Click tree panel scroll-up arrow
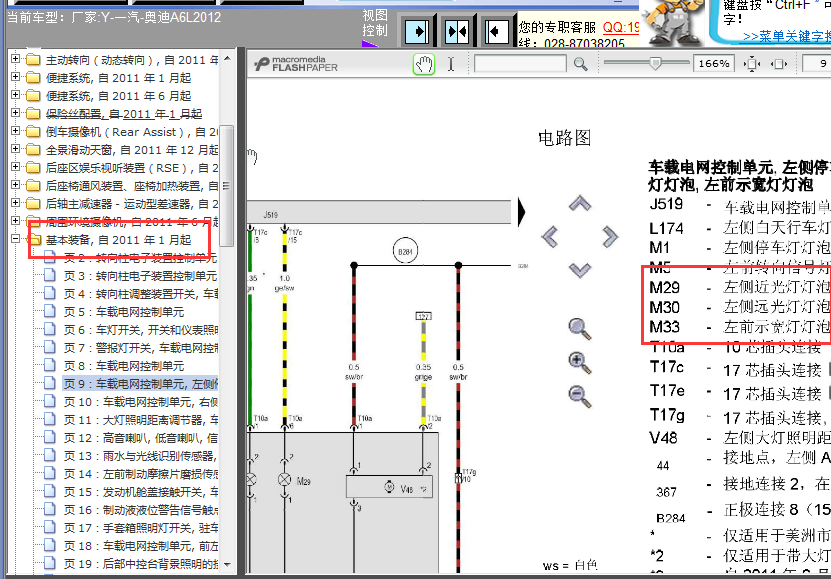This screenshot has height=579, width=831. (x=227, y=58)
